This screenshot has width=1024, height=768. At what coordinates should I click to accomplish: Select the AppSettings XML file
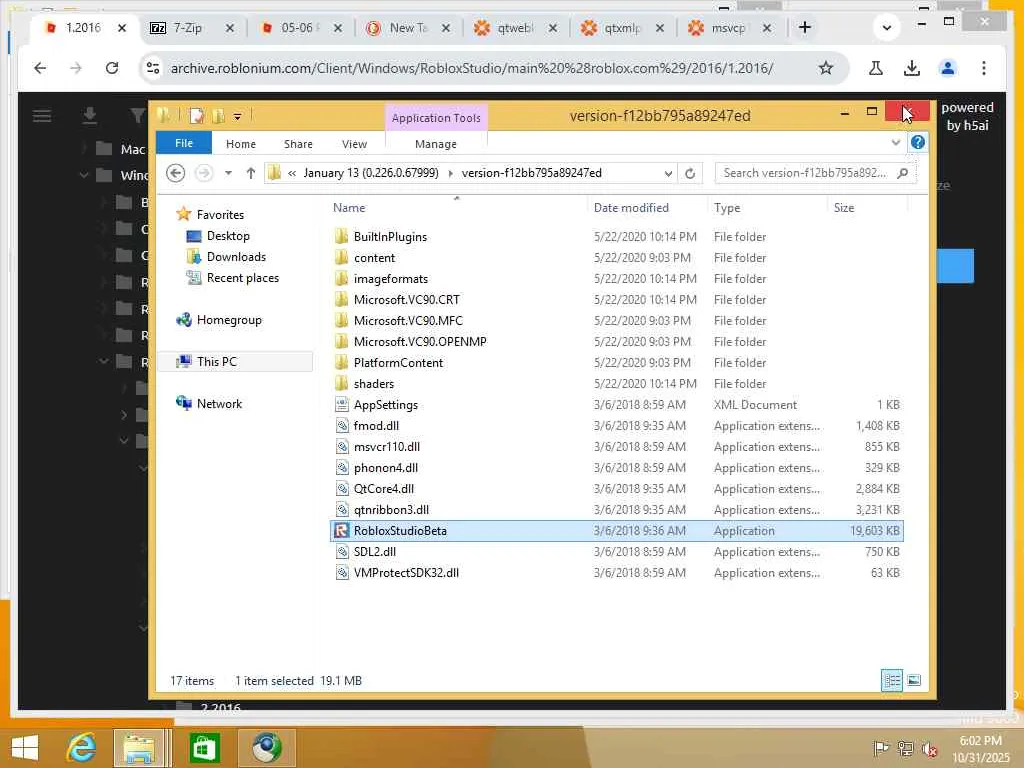pyautogui.click(x=385, y=405)
